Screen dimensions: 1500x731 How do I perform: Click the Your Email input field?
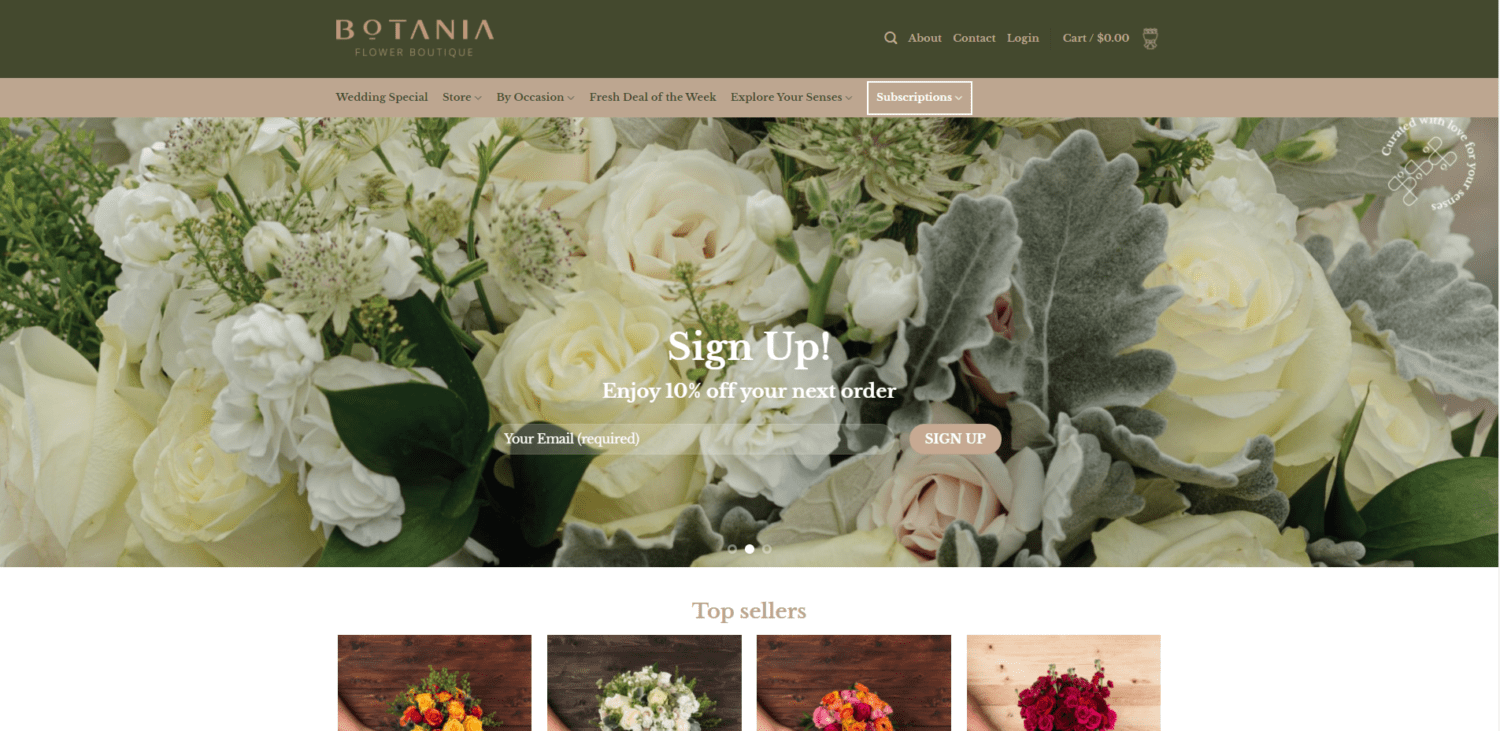[x=697, y=439]
